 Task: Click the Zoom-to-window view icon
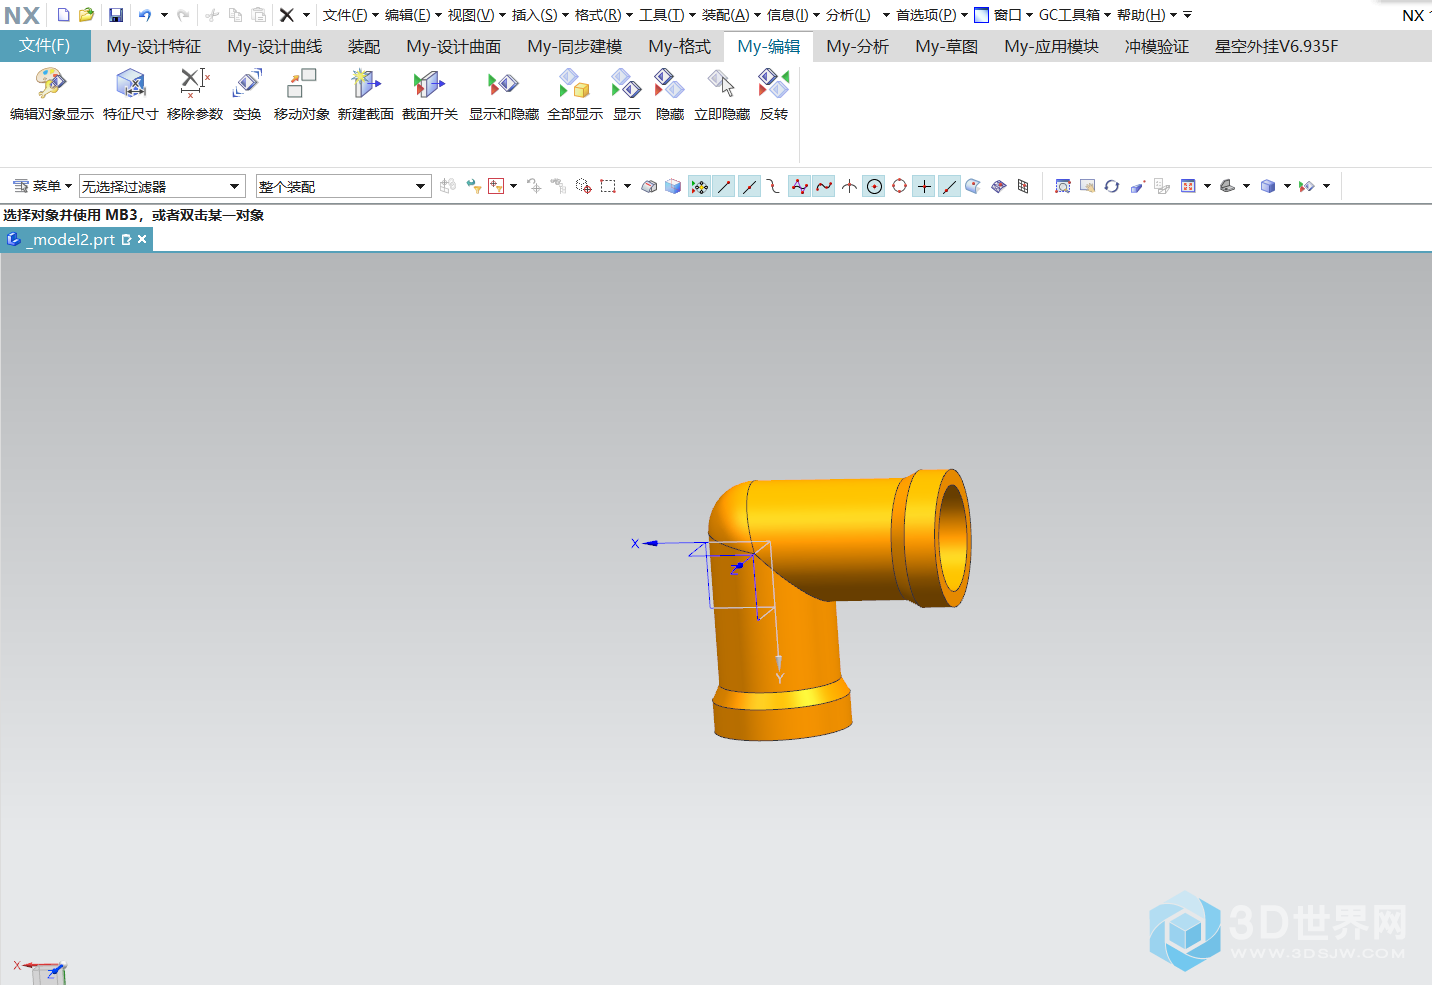[x=1063, y=186]
